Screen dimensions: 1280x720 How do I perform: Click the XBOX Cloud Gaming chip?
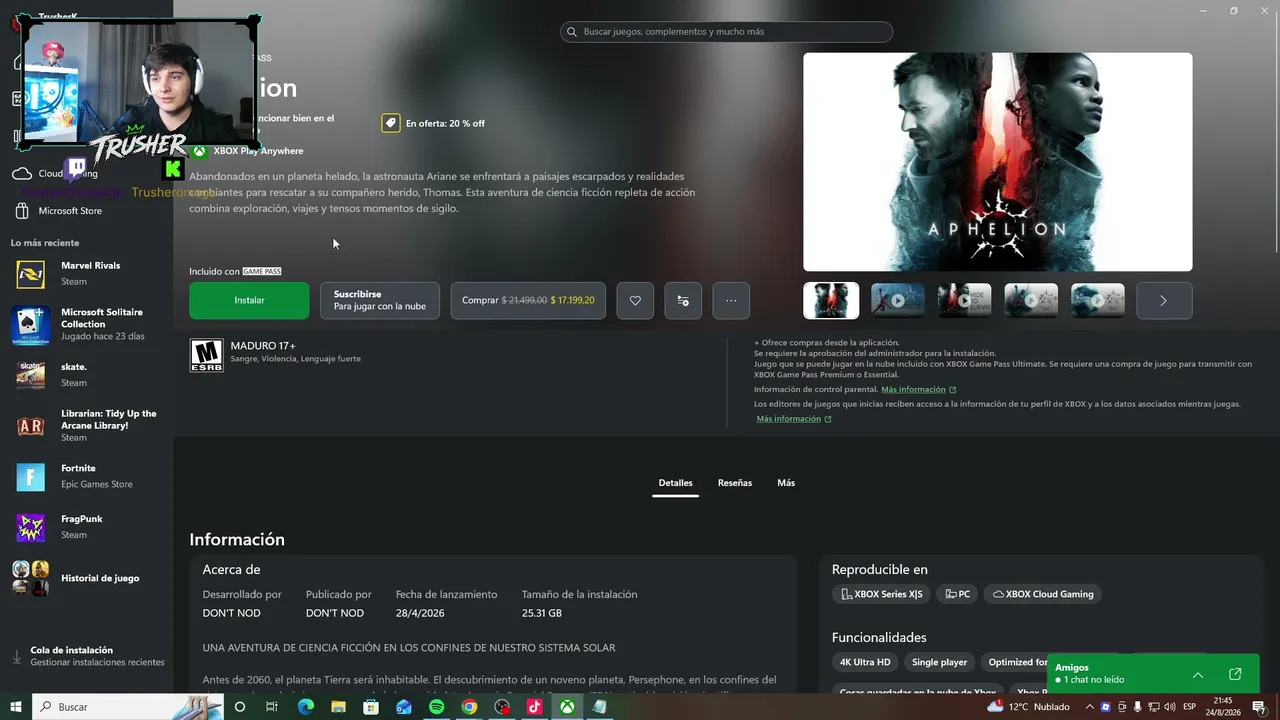coord(1043,594)
